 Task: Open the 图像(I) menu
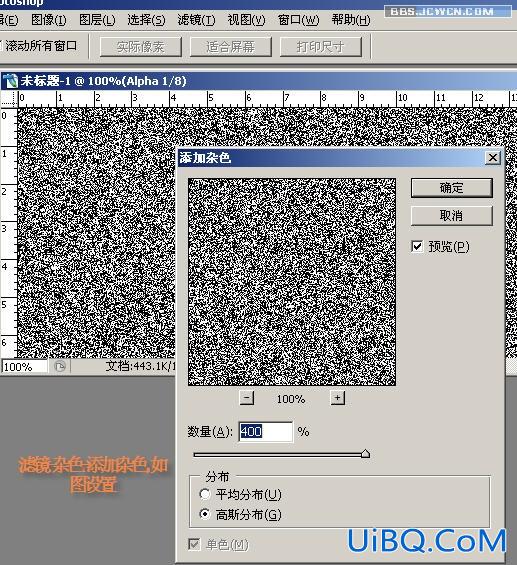click(49, 20)
